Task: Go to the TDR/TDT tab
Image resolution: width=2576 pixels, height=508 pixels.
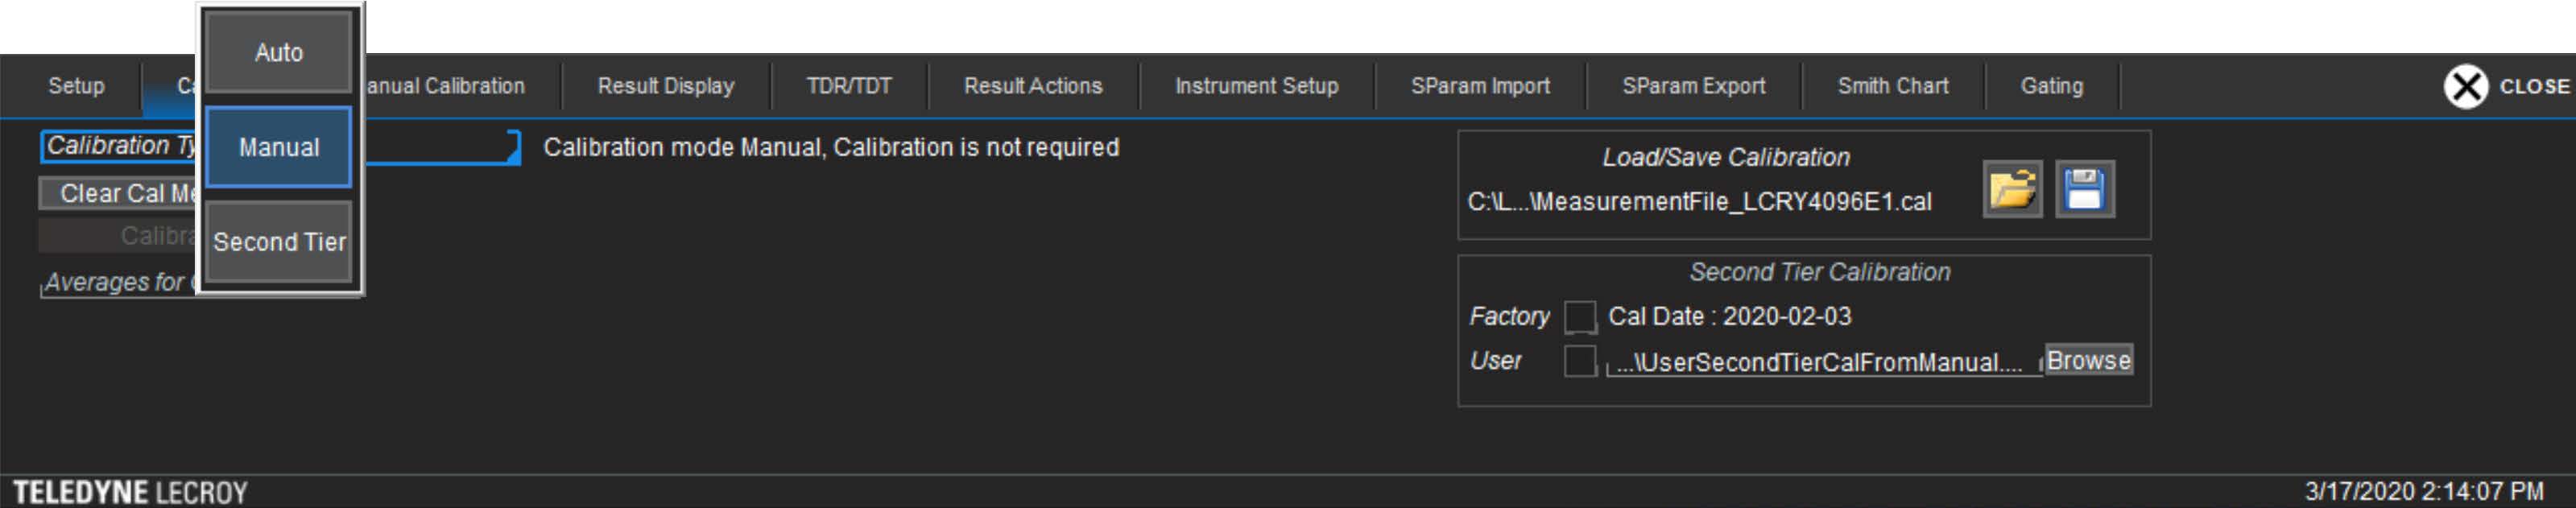Action: pos(848,87)
